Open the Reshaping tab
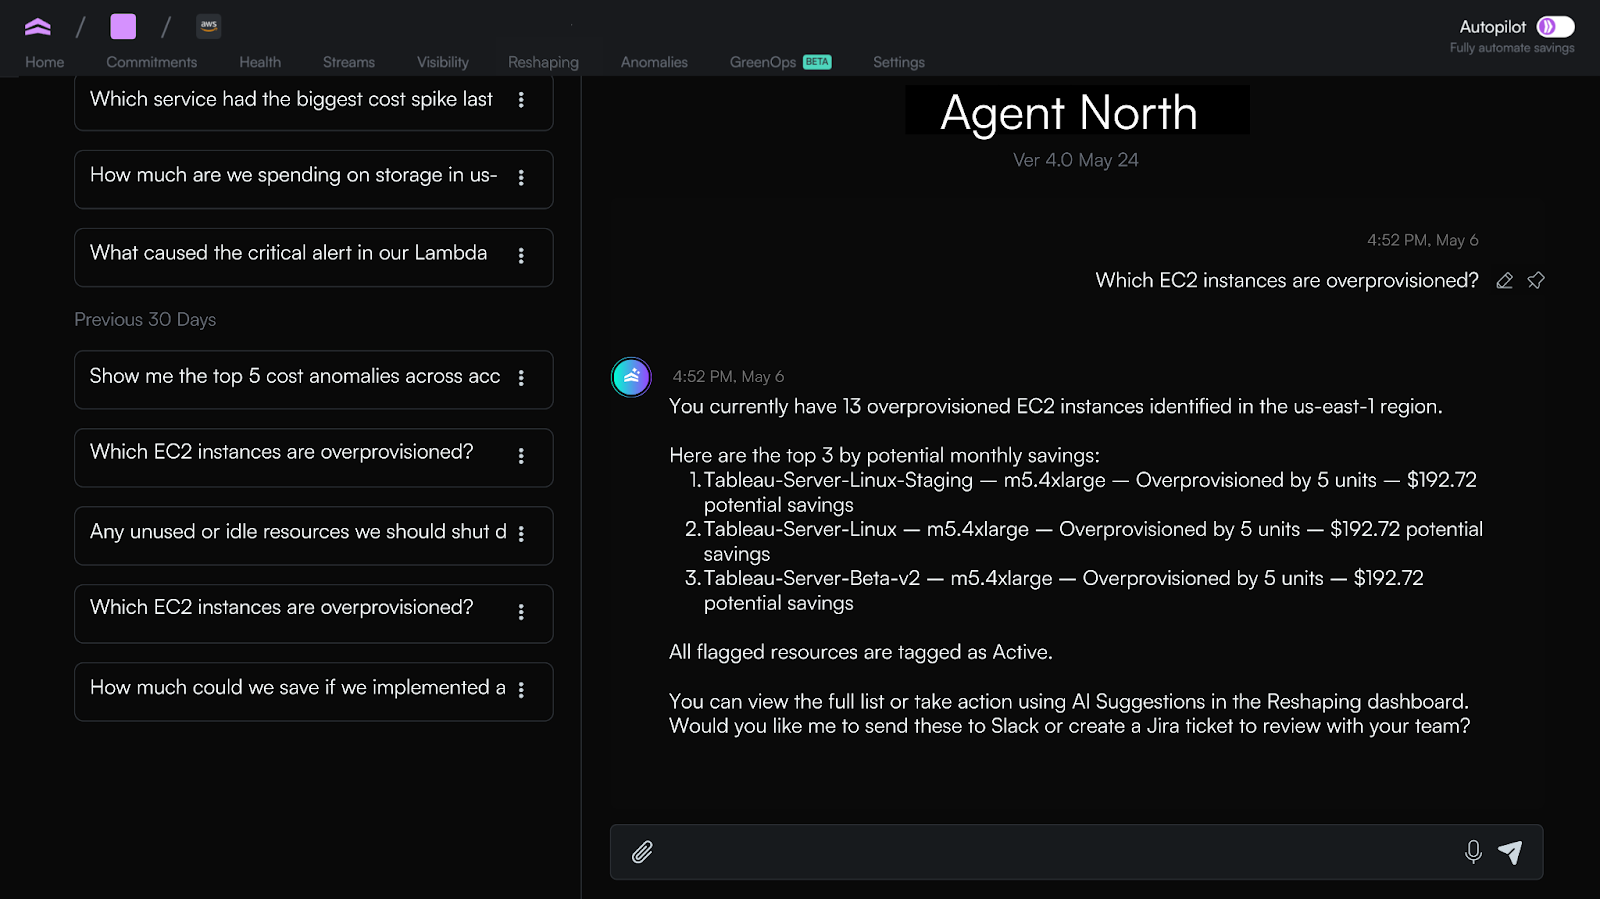Viewport: 1600px width, 899px height. pos(543,62)
